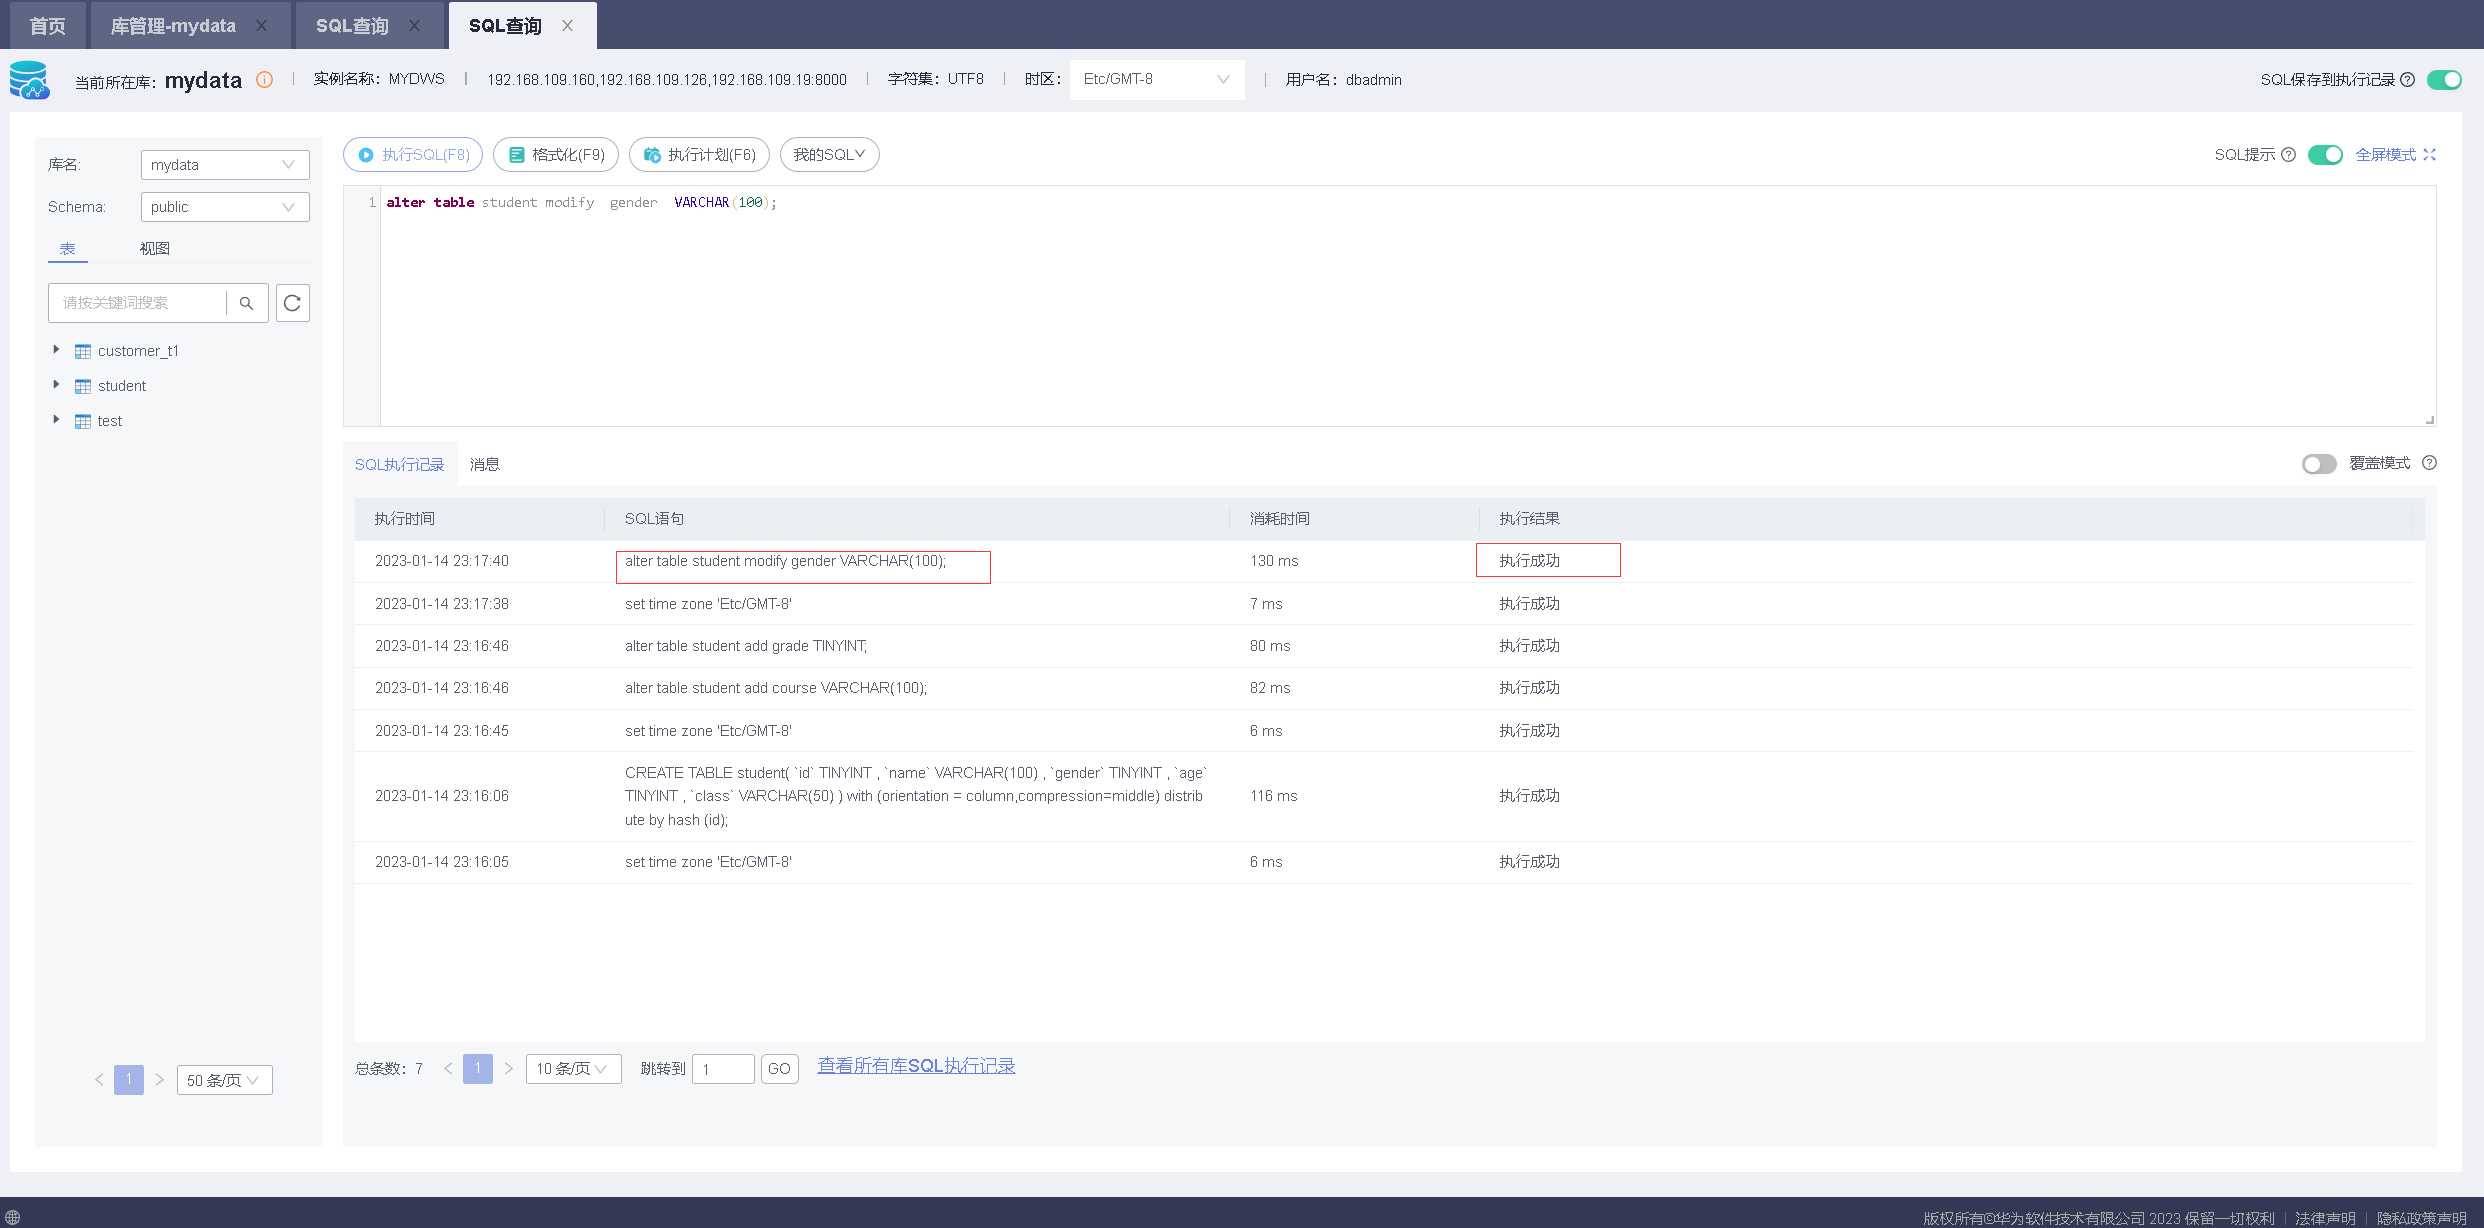Viewport: 2484px width, 1228px height.
Task: Click the help icon beside SQL保存到执行记录
Action: (2408, 80)
